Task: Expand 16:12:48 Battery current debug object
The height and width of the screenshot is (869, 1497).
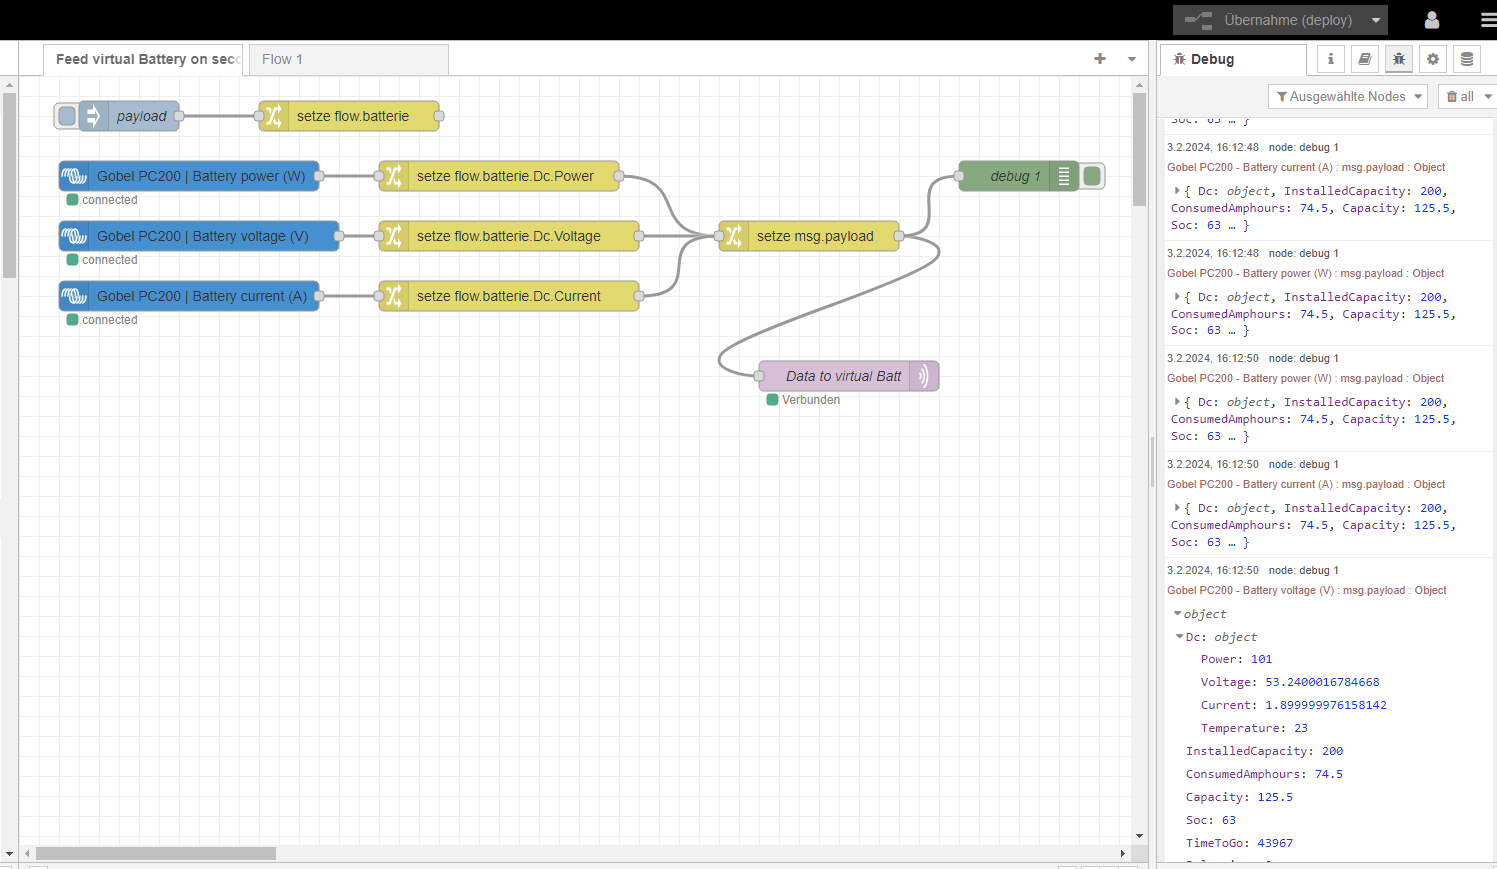Action: pos(1177,191)
